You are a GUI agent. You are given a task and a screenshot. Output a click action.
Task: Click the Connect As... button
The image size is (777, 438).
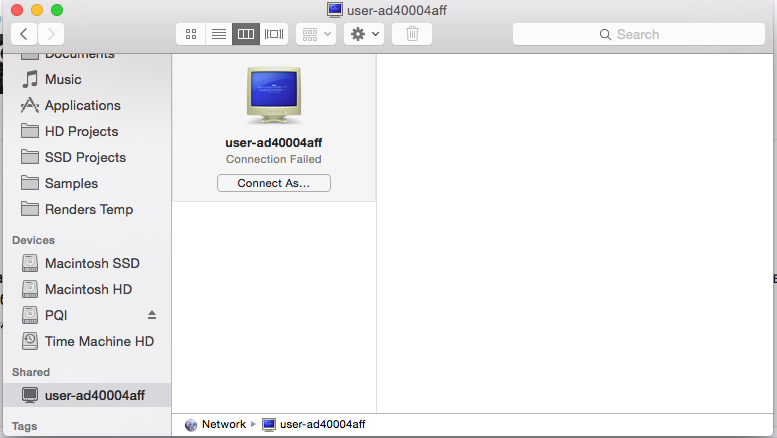click(x=274, y=183)
